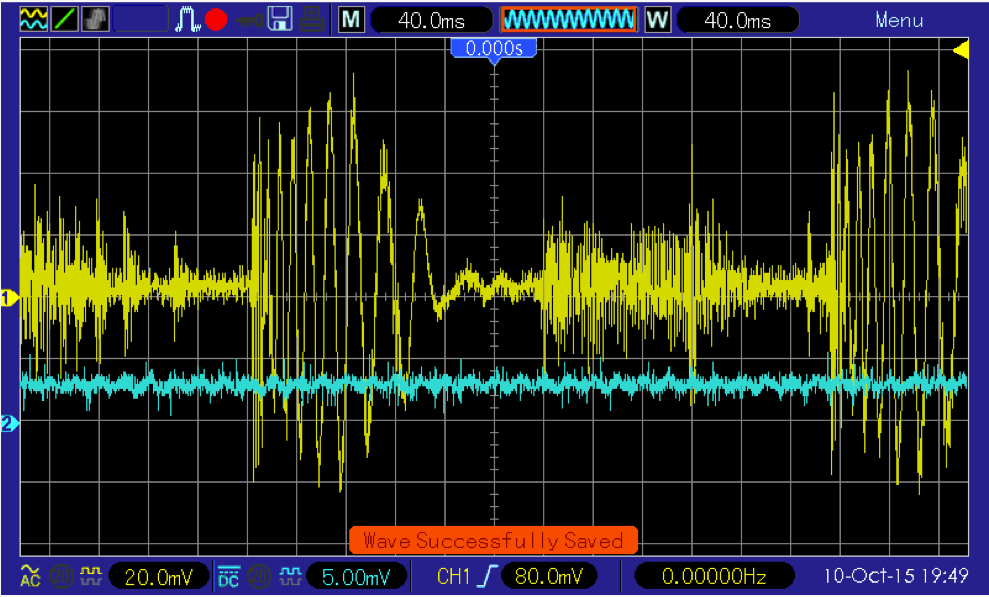Click the yellow trigger level arrow marker
This screenshot has height=597, width=989.
(x=961, y=50)
